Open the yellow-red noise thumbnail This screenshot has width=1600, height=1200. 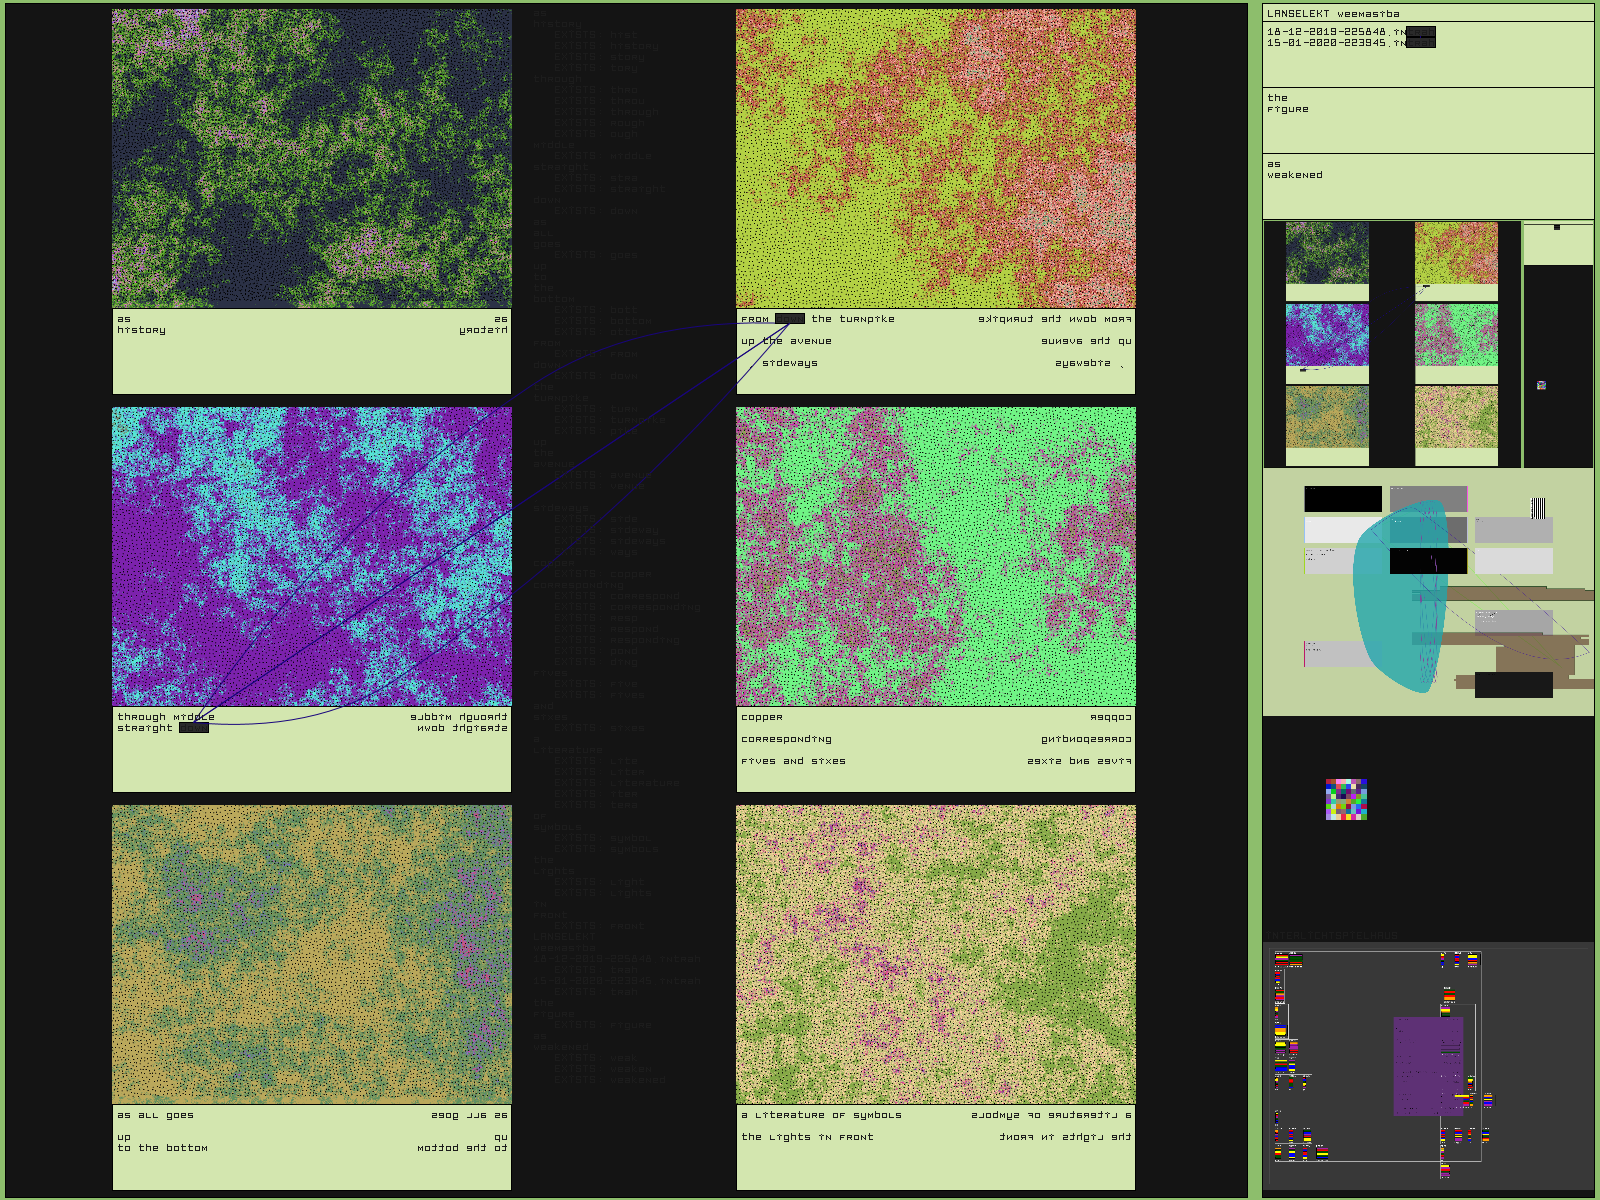pyautogui.click(x=1456, y=253)
